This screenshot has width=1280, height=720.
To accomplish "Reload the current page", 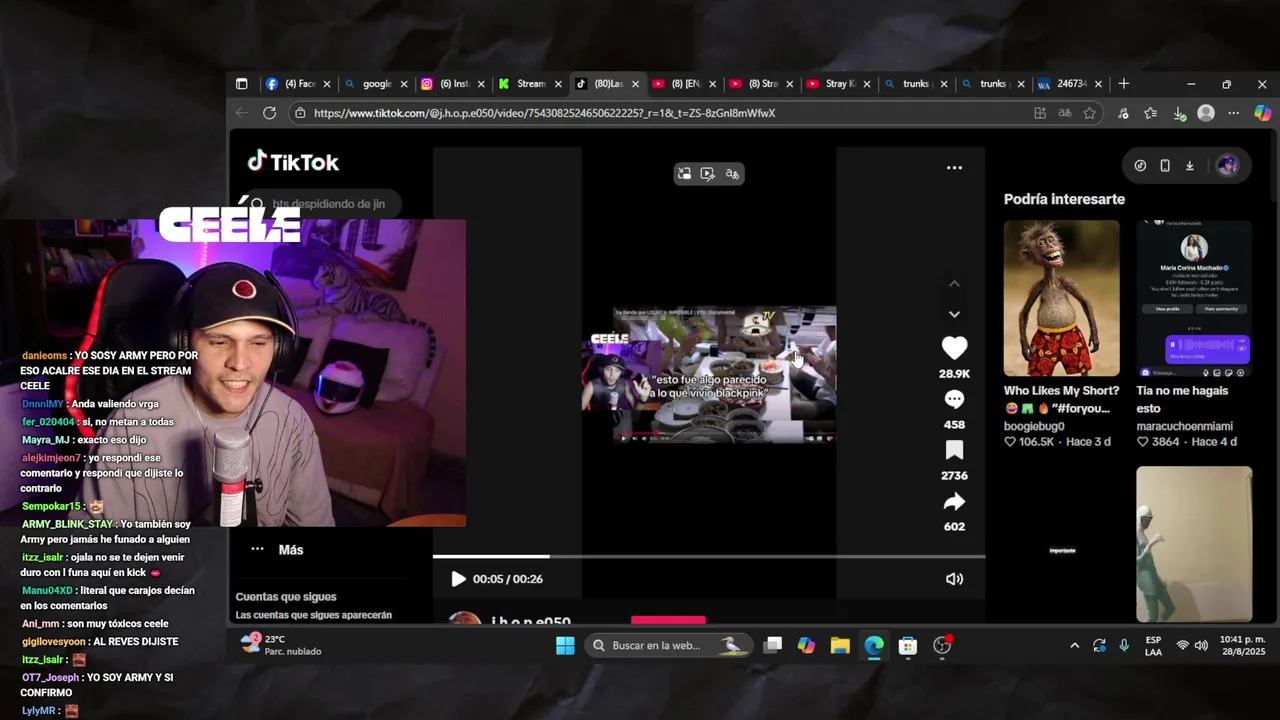I will pos(269,113).
